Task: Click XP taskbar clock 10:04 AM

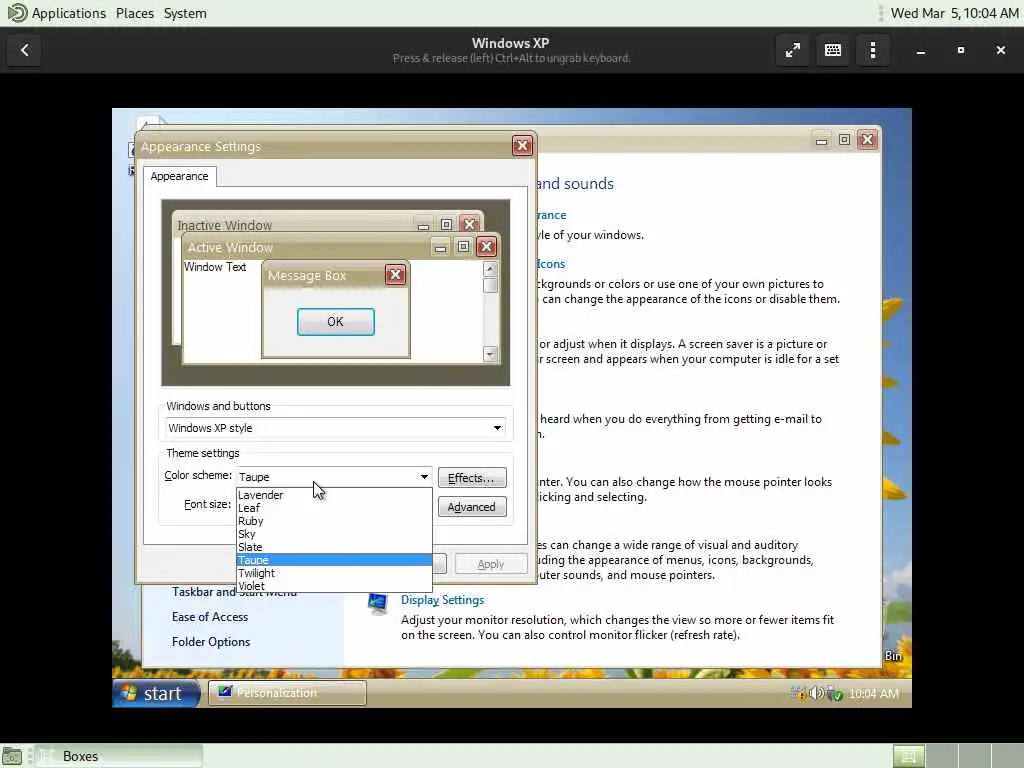Action: pos(874,694)
